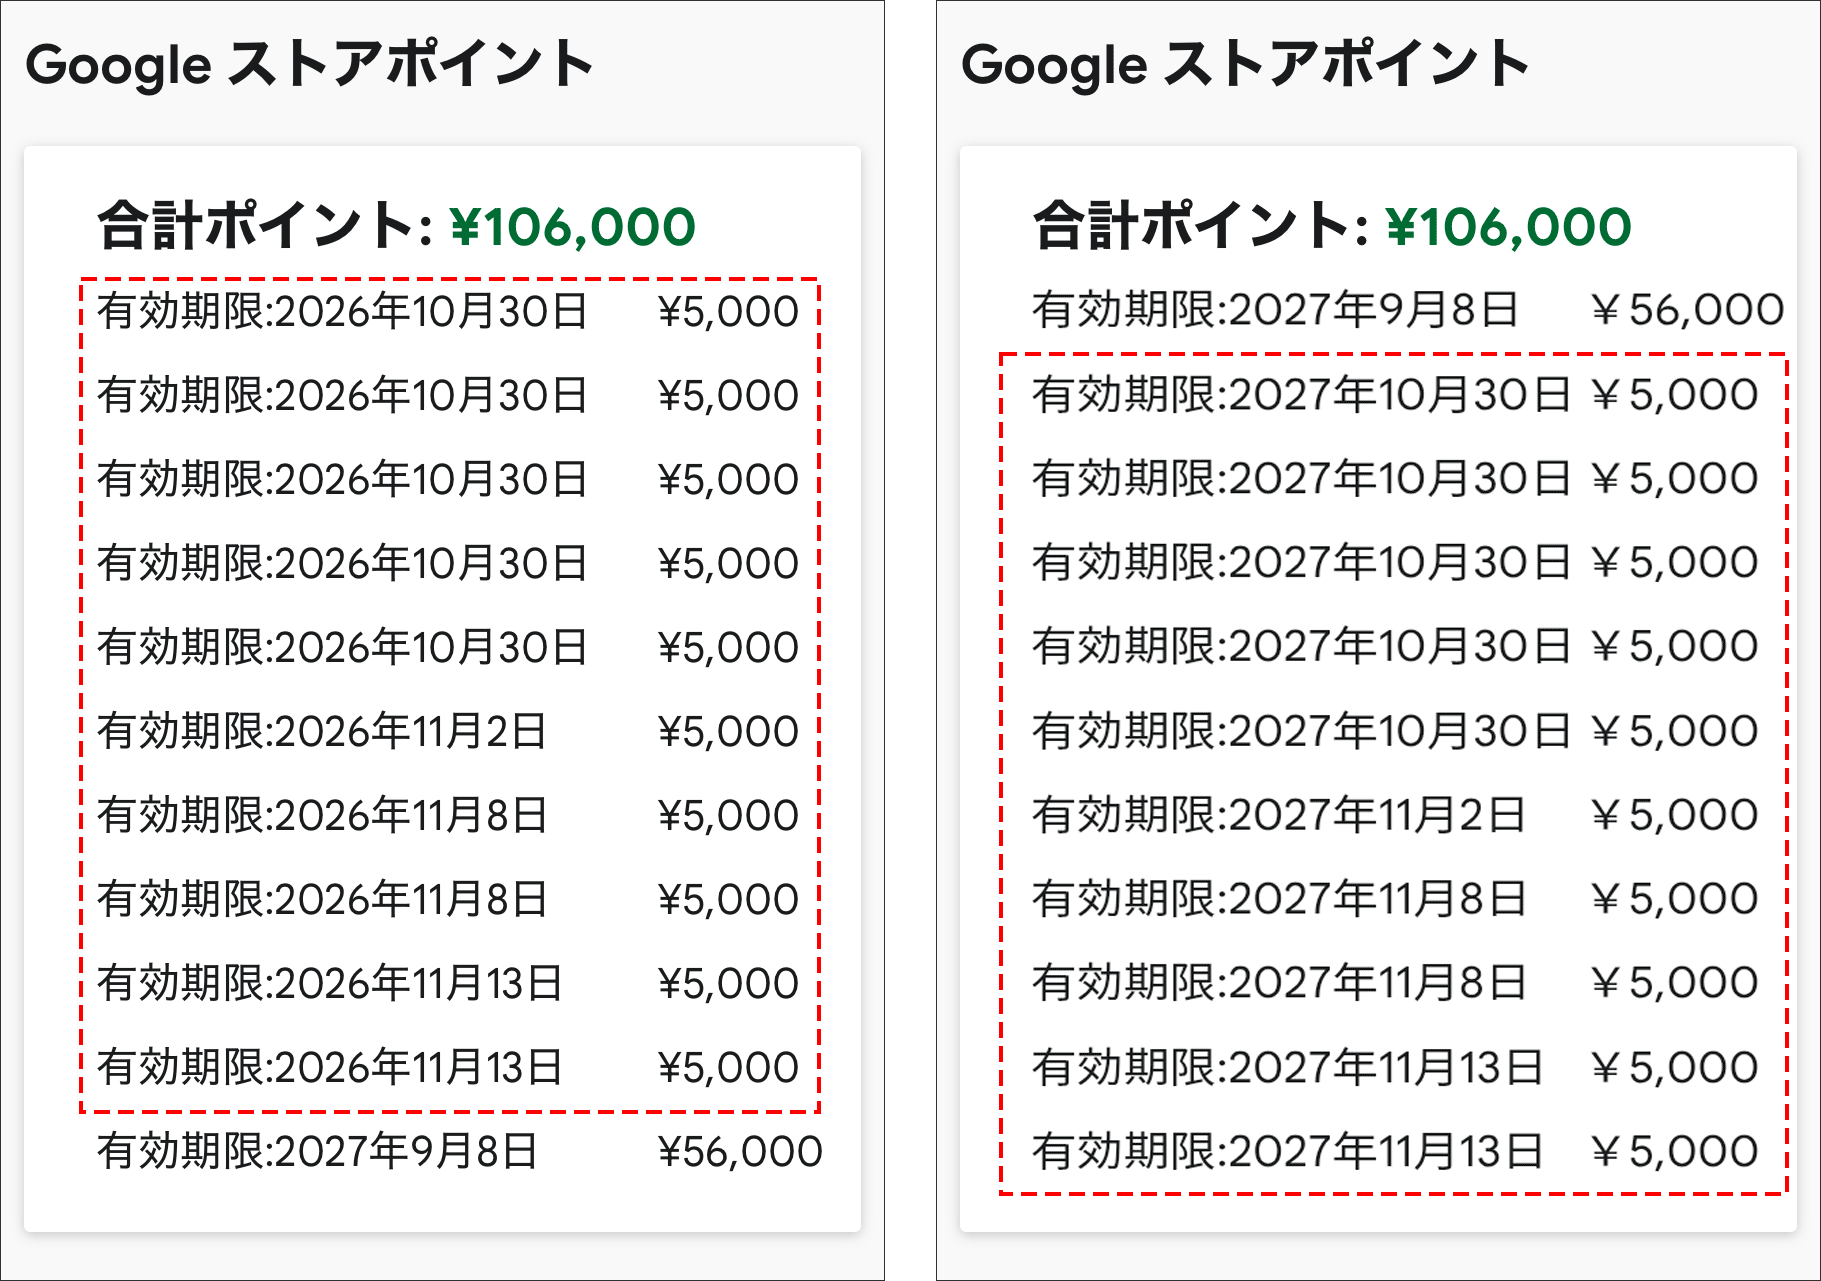Click the ￥5,000 amount beside 2027年11月2日
This screenshot has height=1281, width=1821.
point(1674,815)
